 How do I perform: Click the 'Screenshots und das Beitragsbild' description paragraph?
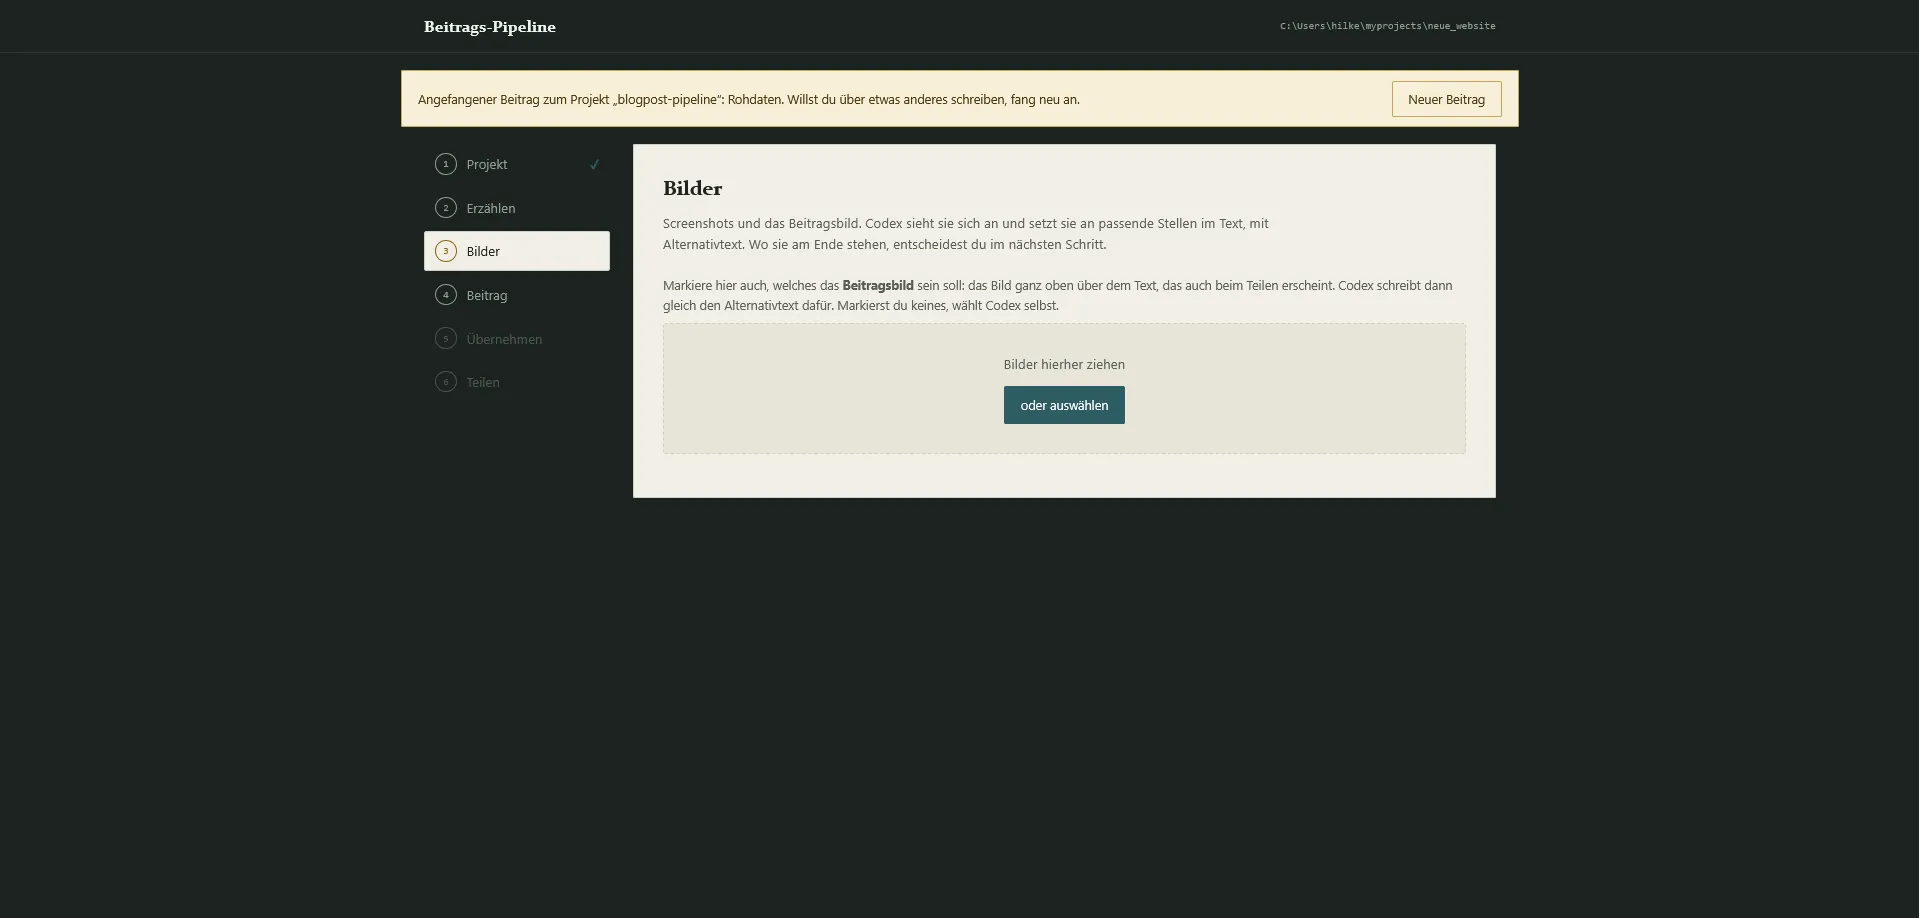click(966, 234)
